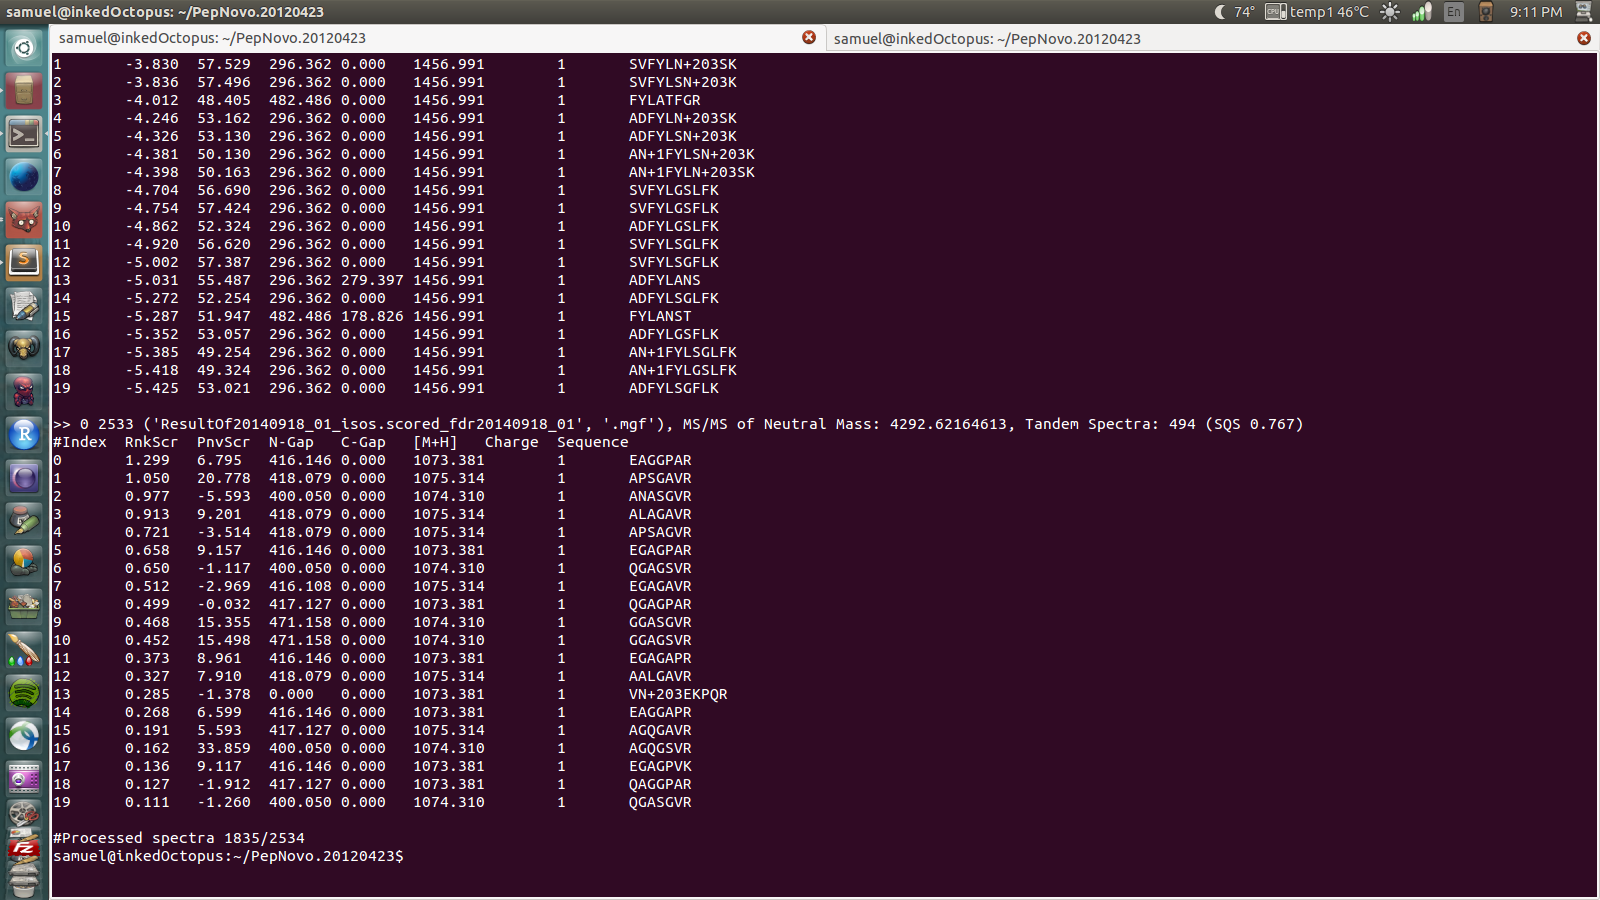Click the '(SQS 0.767)' text
This screenshot has height=900, width=1600.
pos(1254,424)
